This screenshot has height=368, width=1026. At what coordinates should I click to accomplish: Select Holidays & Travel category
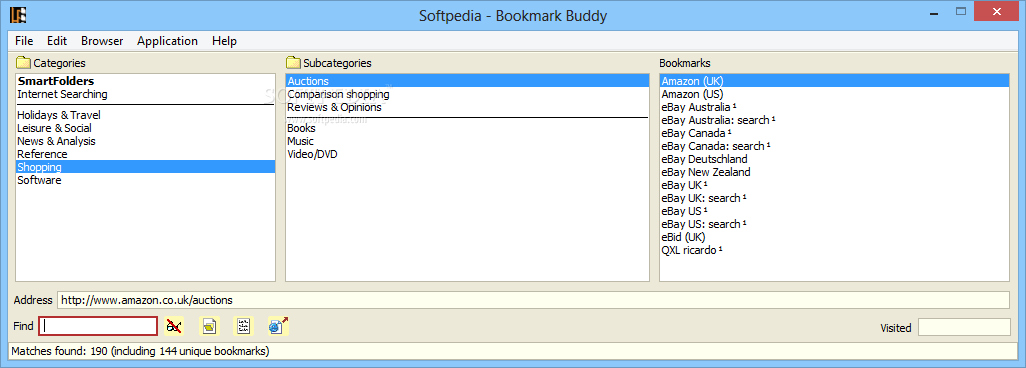click(x=145, y=115)
